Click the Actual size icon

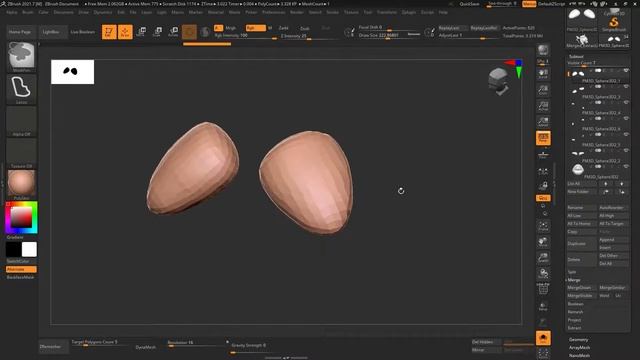coord(543,106)
